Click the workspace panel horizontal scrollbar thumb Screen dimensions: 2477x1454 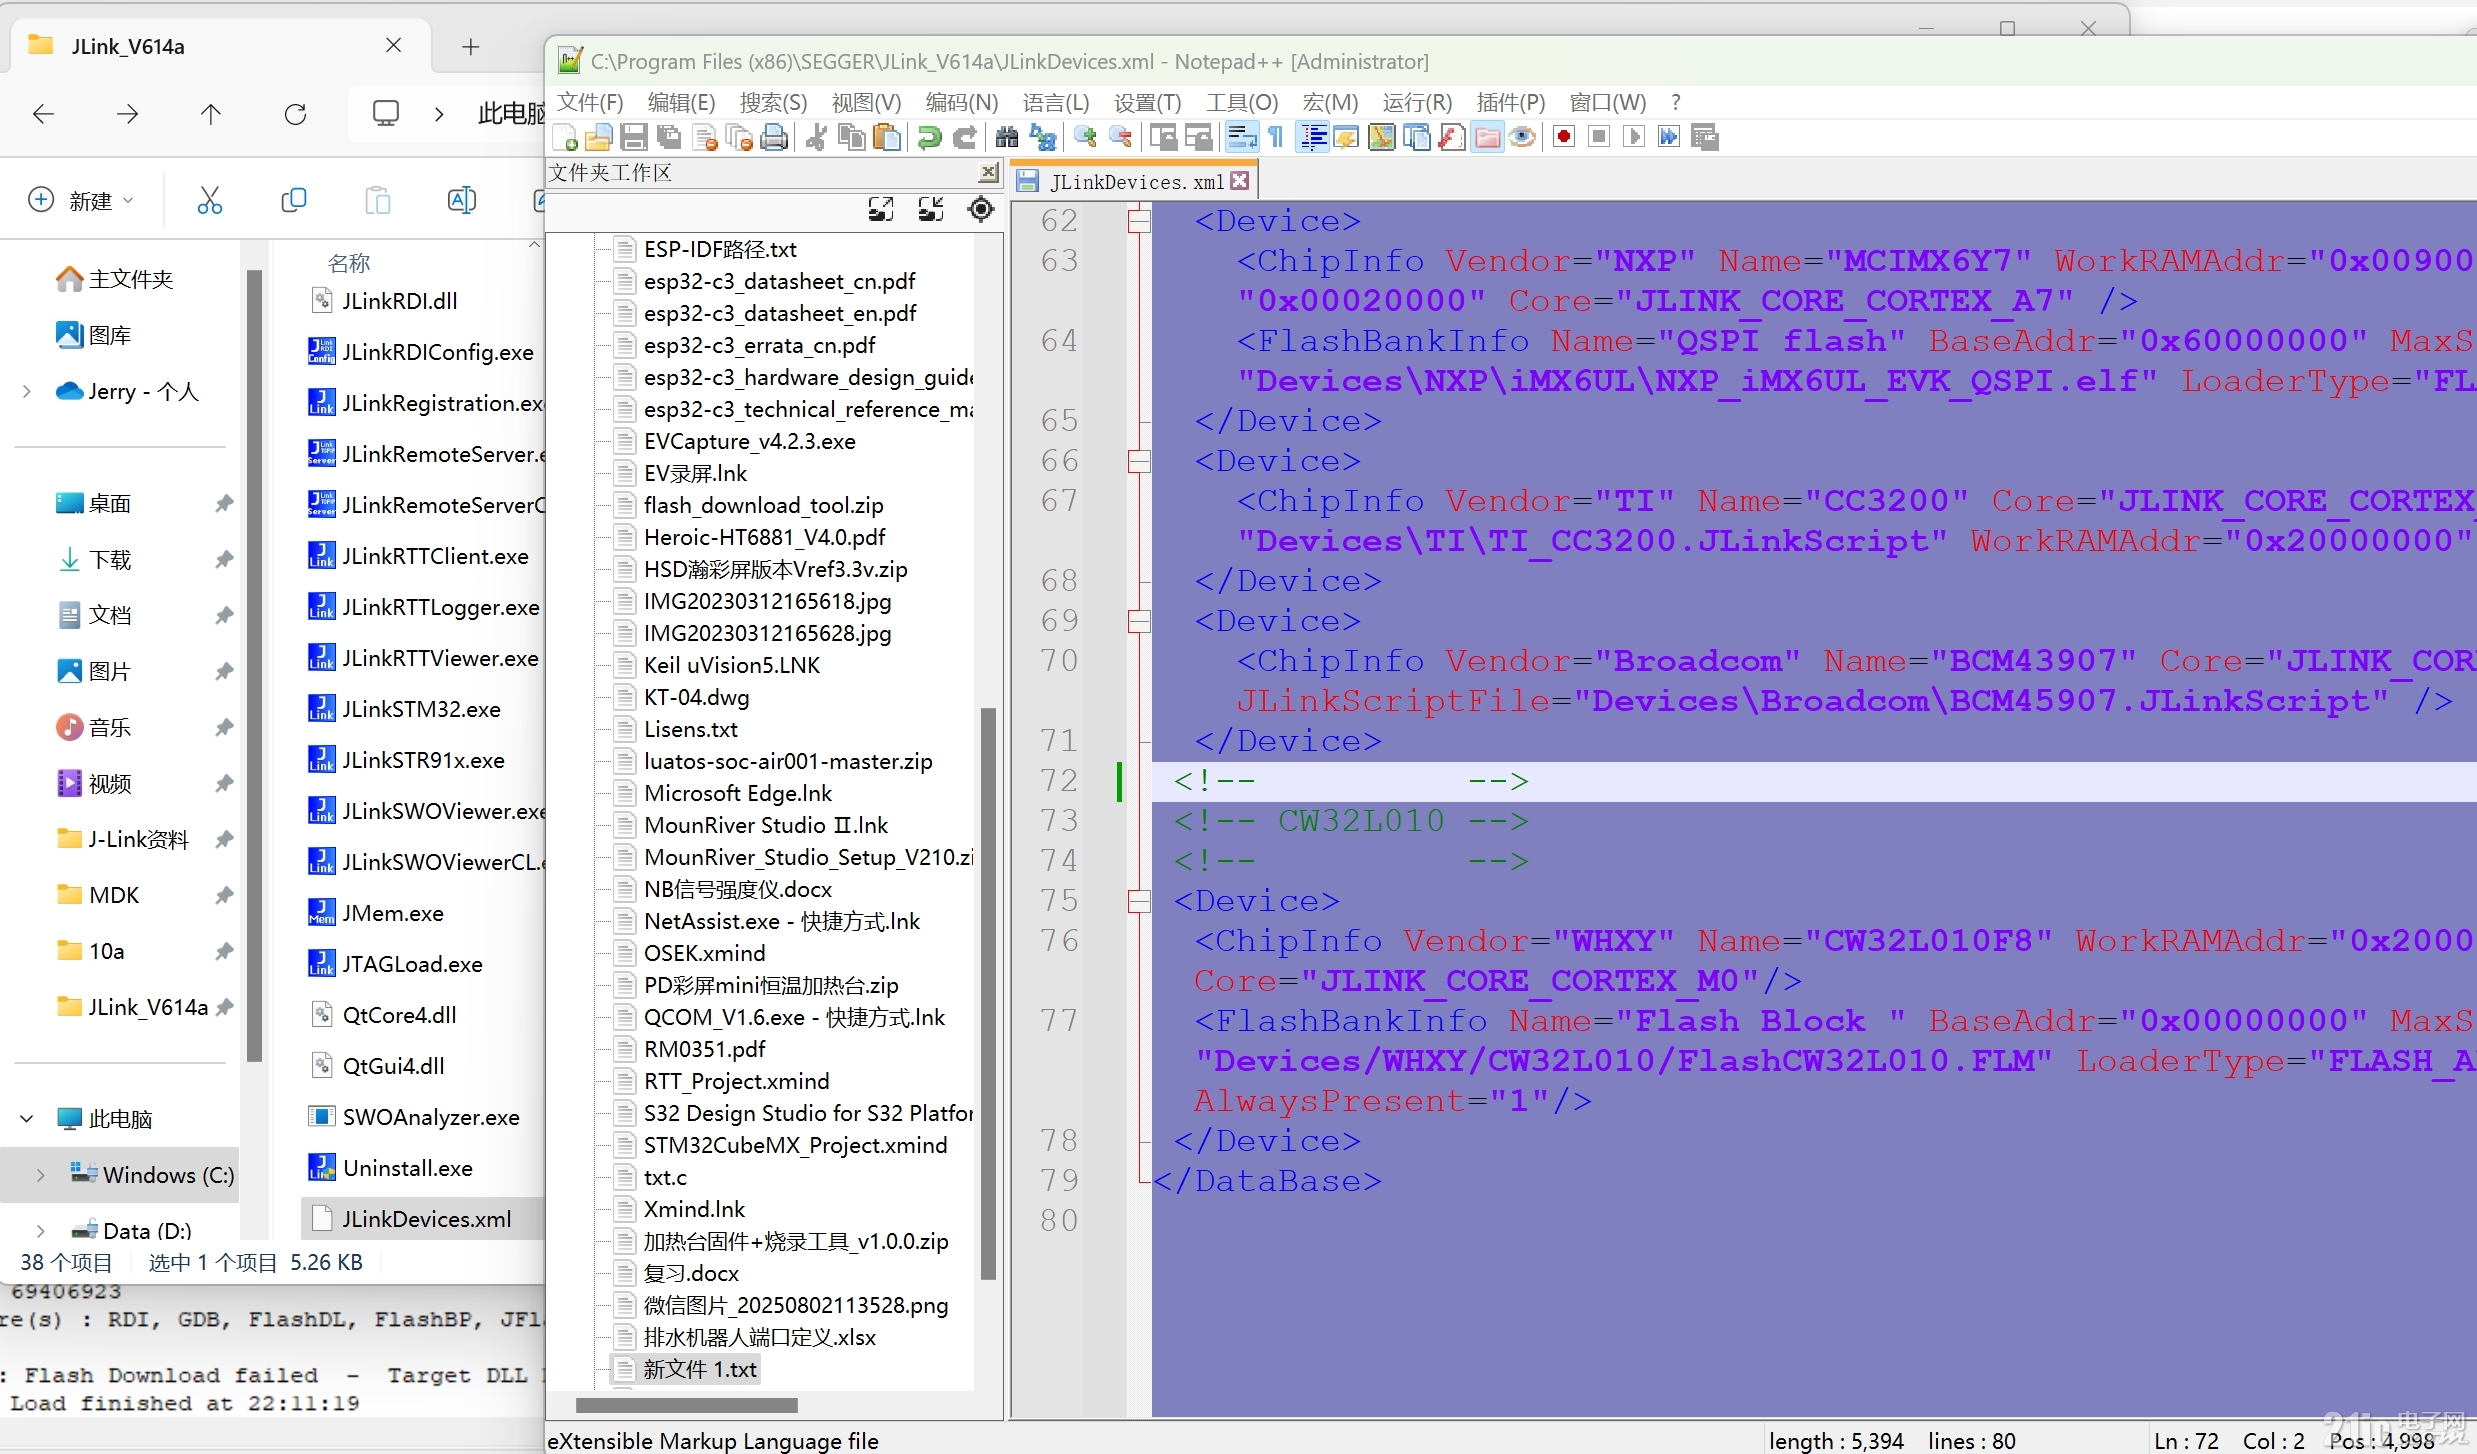[x=687, y=1404]
